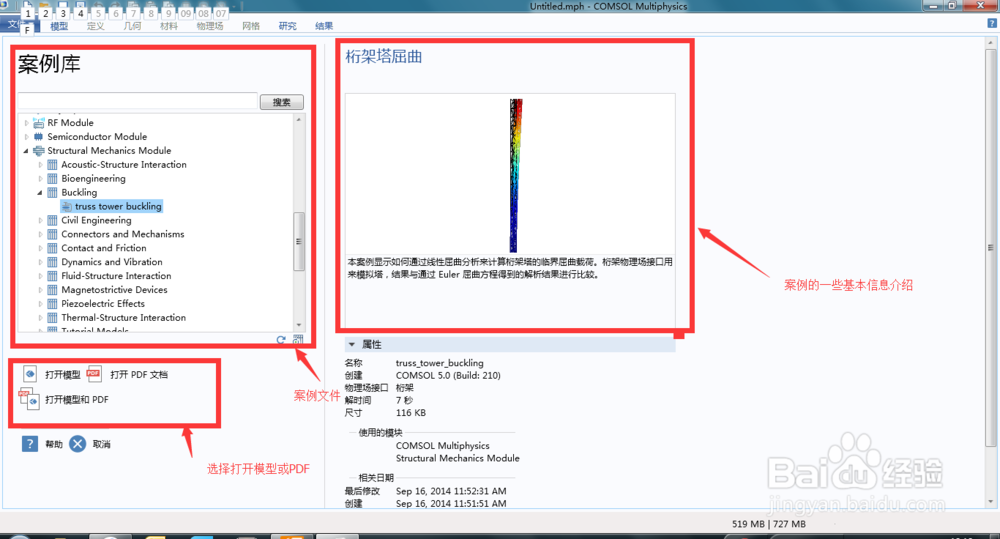Expand the Dynamics and Vibration folder
The image size is (1000, 539).
point(40,262)
